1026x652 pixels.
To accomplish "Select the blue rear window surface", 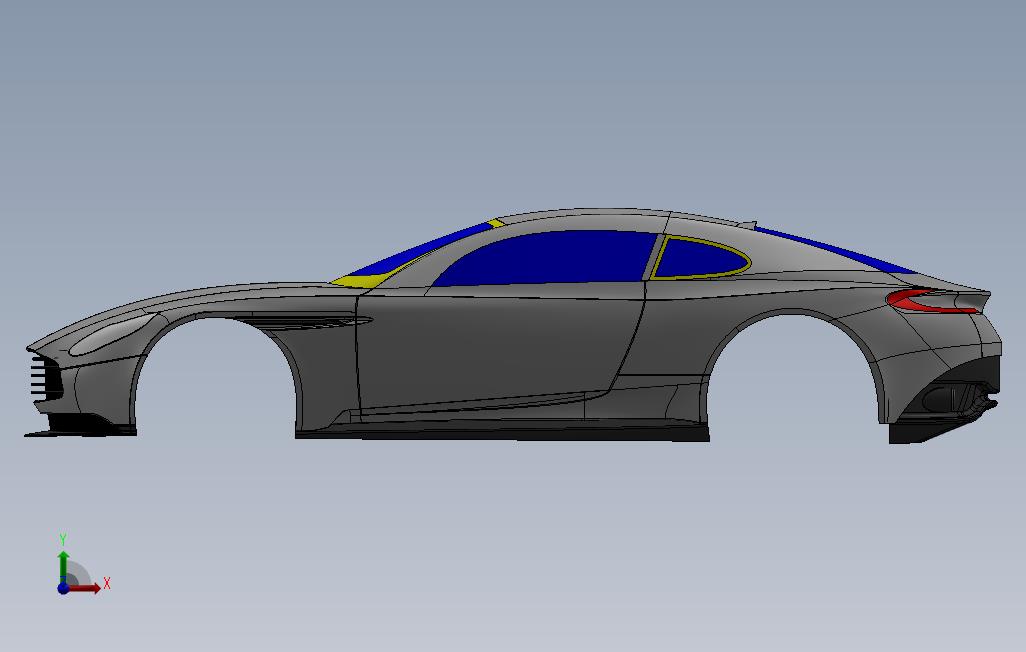I will pyautogui.click(x=838, y=249).
